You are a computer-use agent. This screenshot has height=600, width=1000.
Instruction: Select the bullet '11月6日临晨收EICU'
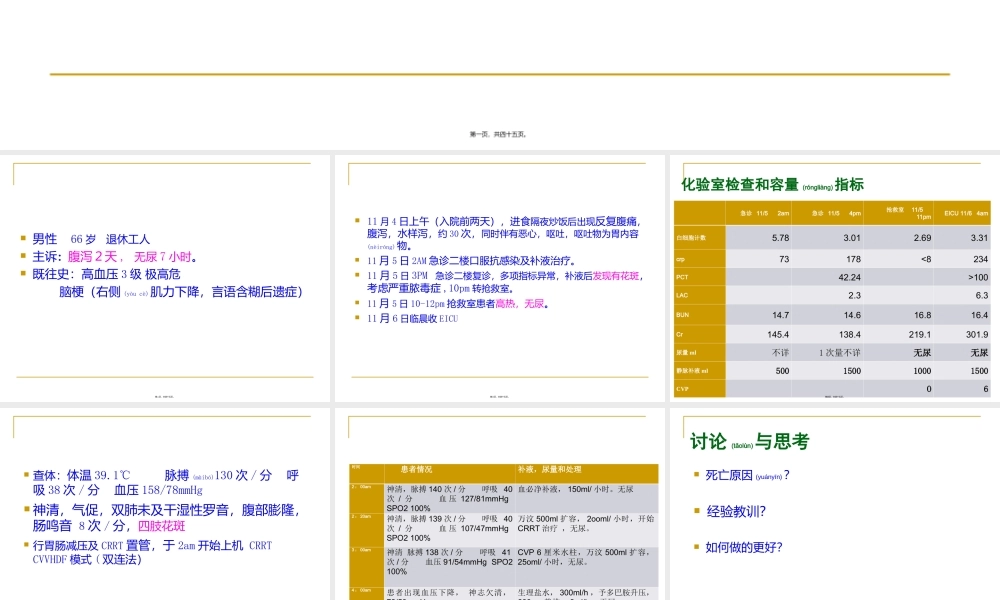click(x=412, y=318)
